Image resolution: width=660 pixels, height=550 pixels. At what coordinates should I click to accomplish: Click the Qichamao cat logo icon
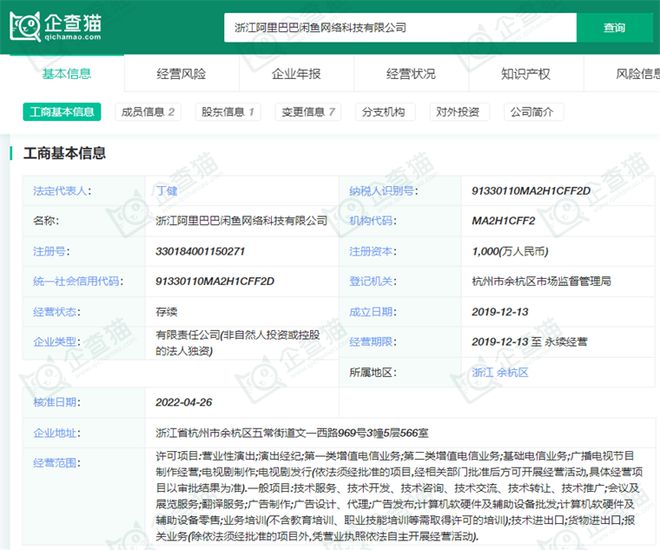point(27,27)
